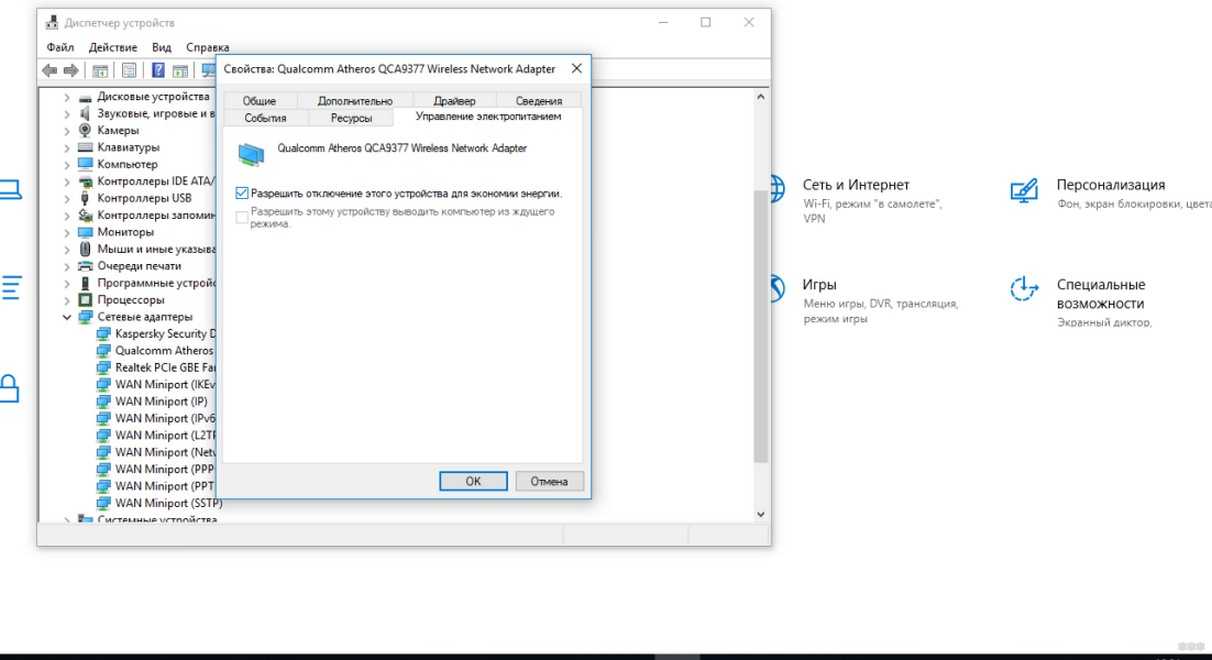Expand the Disk drives tree node
The image size is (1212, 660).
click(x=67, y=97)
